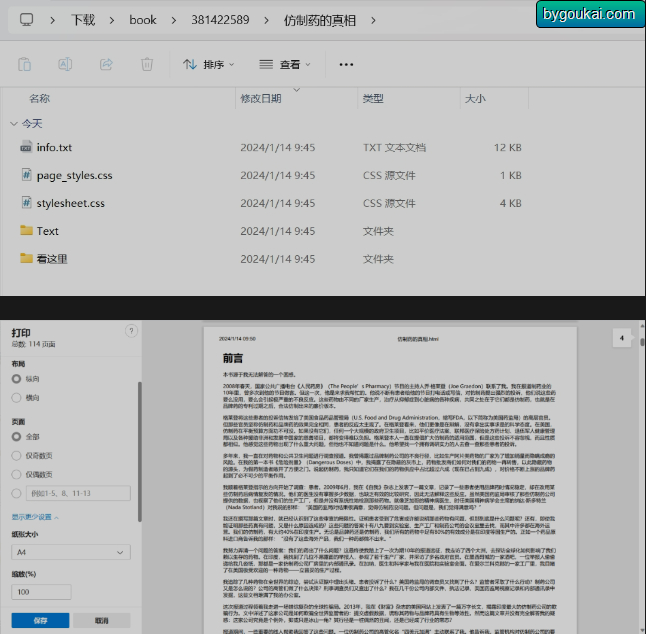The height and width of the screenshot is (634, 646).
Task: Select the portrait layout radio button
Action: click(16, 379)
